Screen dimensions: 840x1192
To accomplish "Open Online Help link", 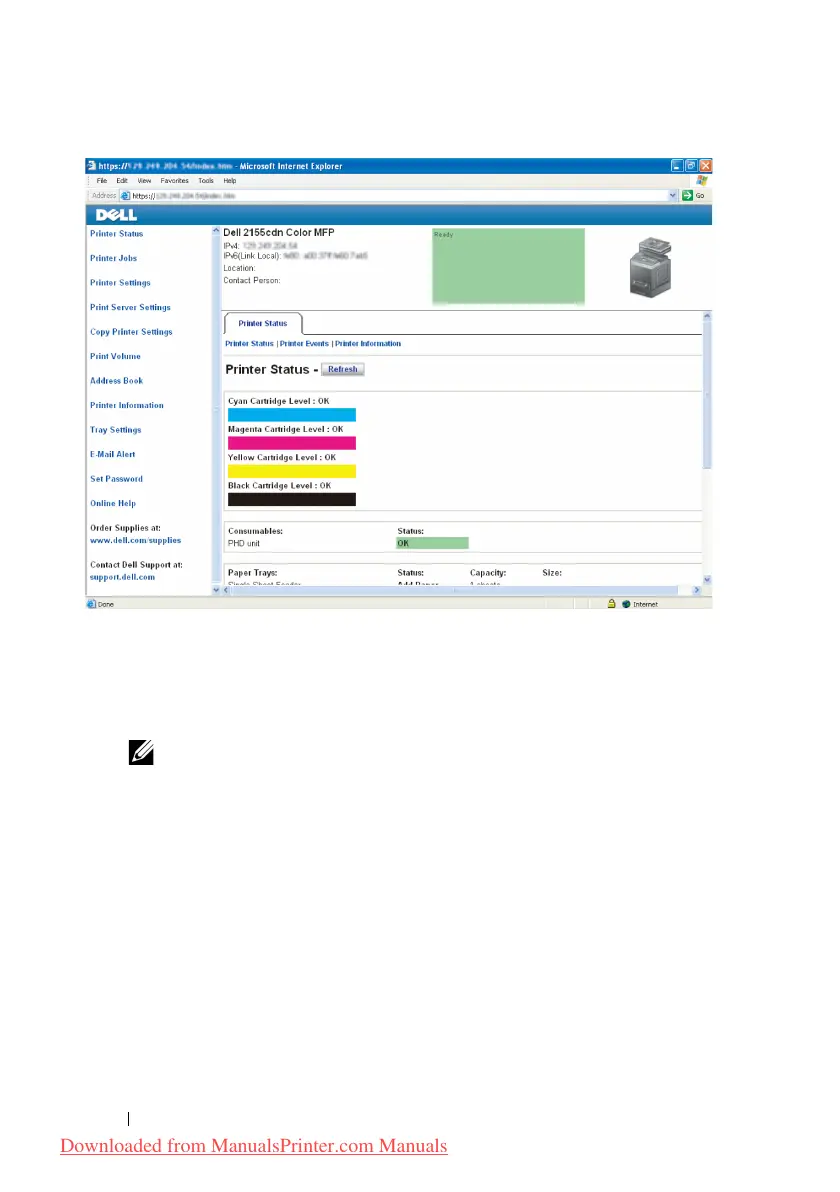I will click(x=113, y=503).
